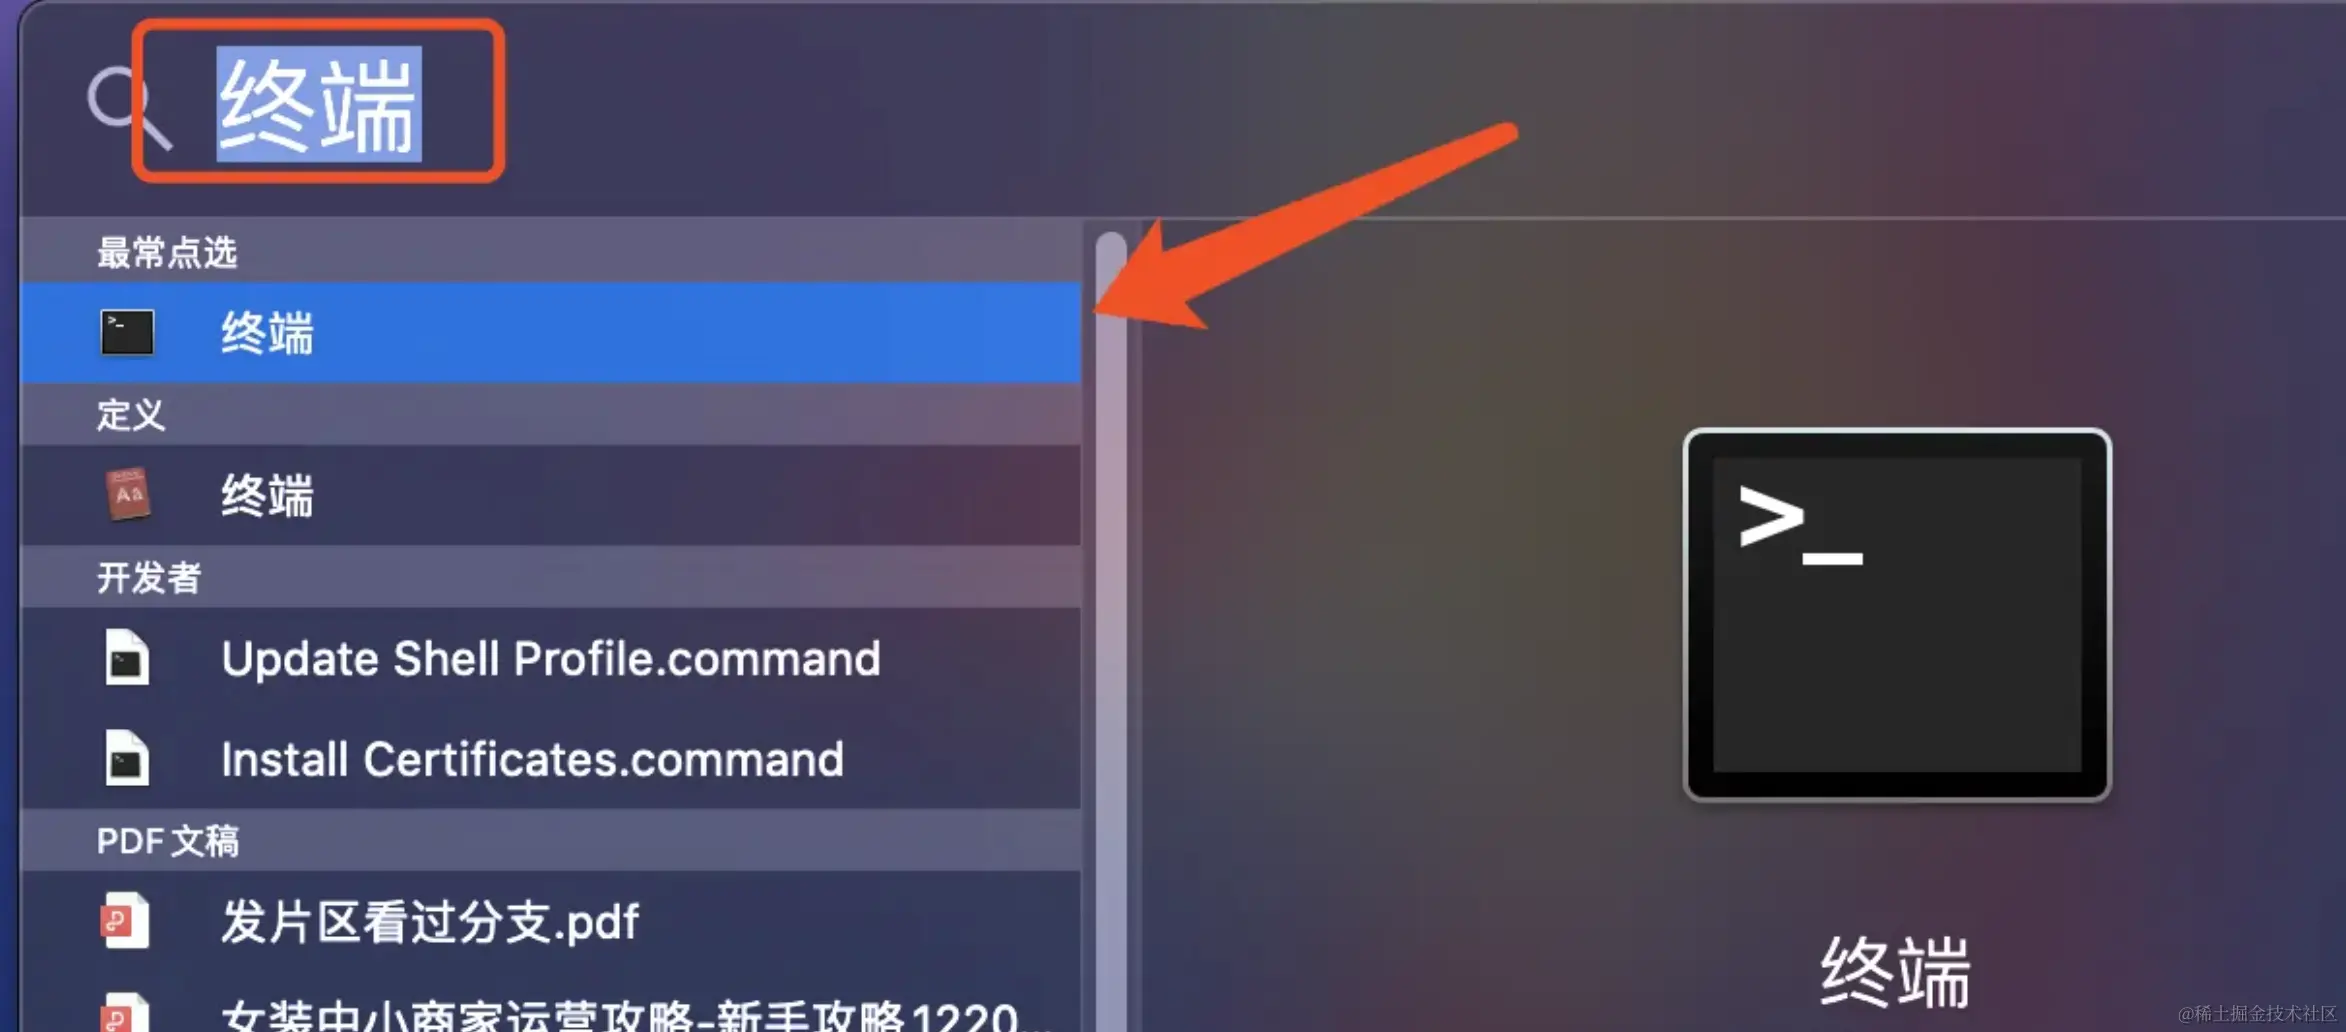Click the PDF 文稿 section header
The image size is (2346, 1032).
(168, 840)
